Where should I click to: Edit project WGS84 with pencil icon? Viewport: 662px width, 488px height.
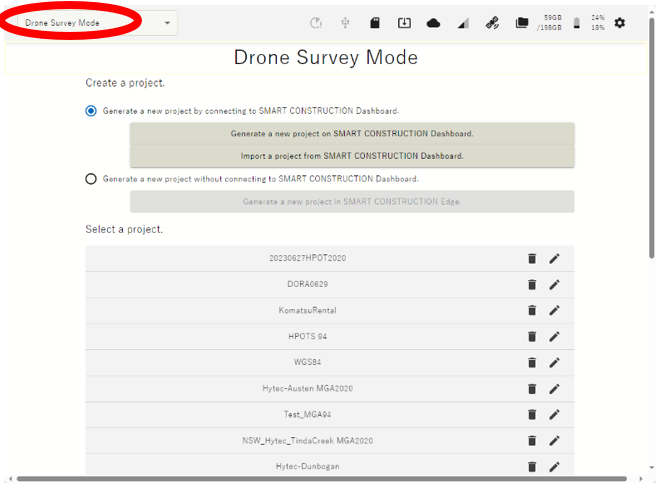(x=554, y=363)
